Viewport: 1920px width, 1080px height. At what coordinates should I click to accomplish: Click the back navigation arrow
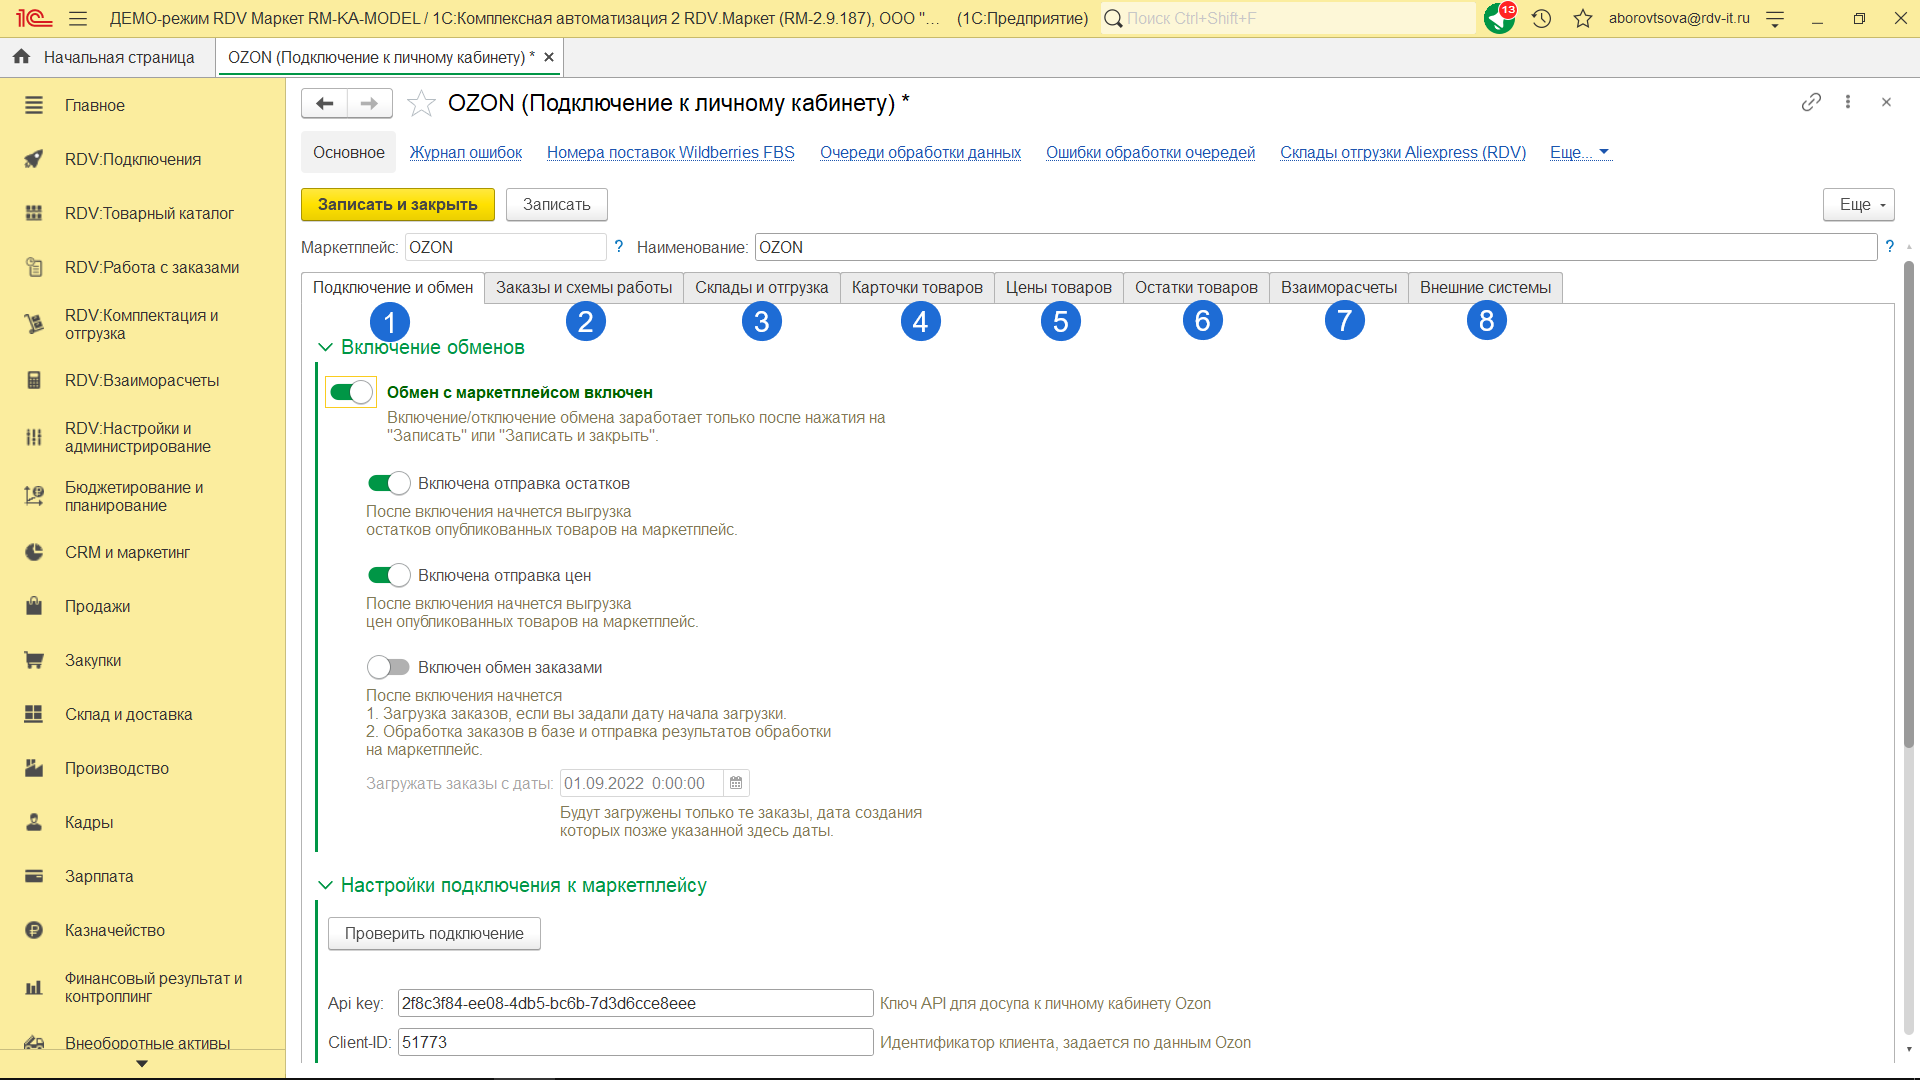coord(324,103)
